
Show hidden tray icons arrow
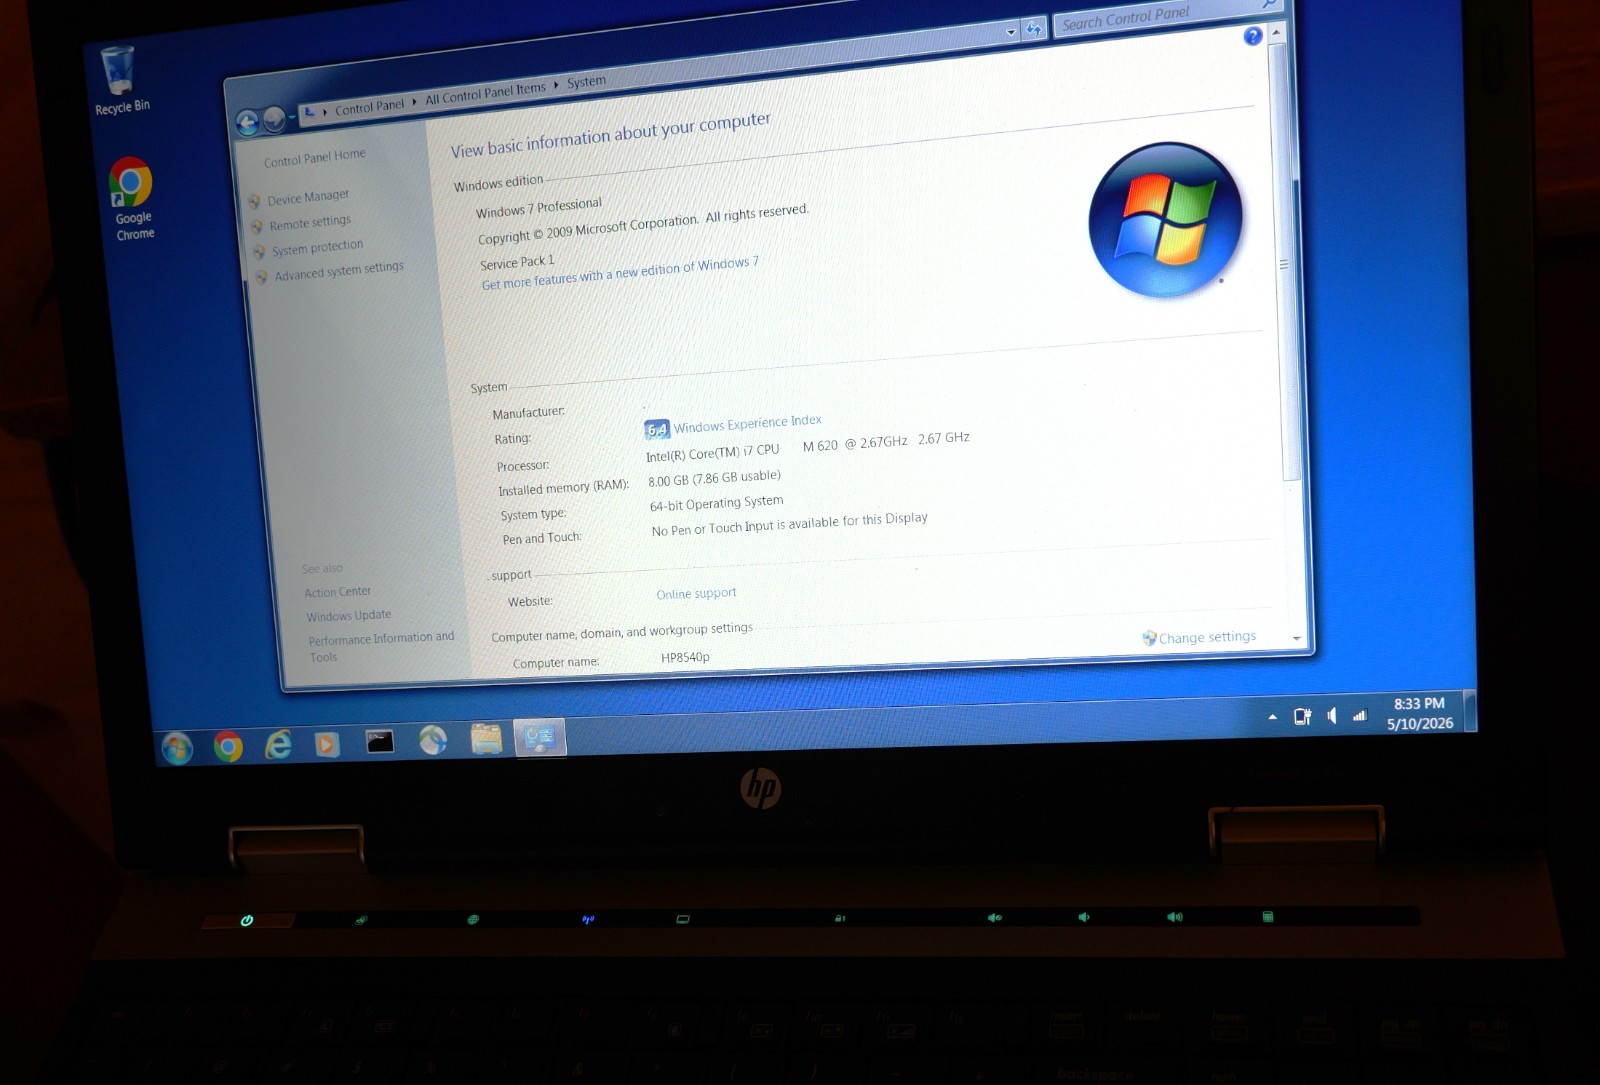click(x=1272, y=717)
